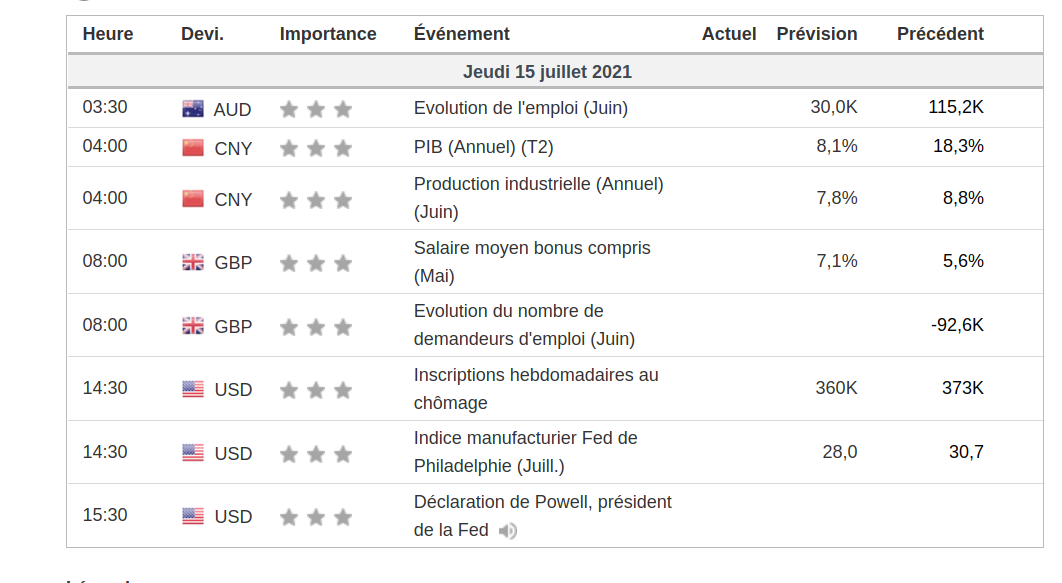Open the PIB (Annuel) (T2) event
This screenshot has height=583, width=1062.
pos(483,147)
